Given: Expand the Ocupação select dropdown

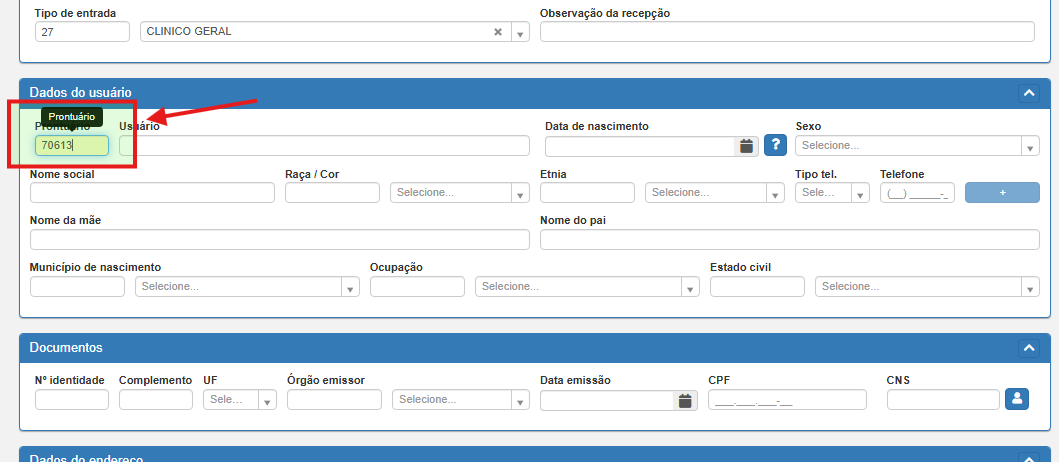Looking at the screenshot, I should tap(587, 287).
